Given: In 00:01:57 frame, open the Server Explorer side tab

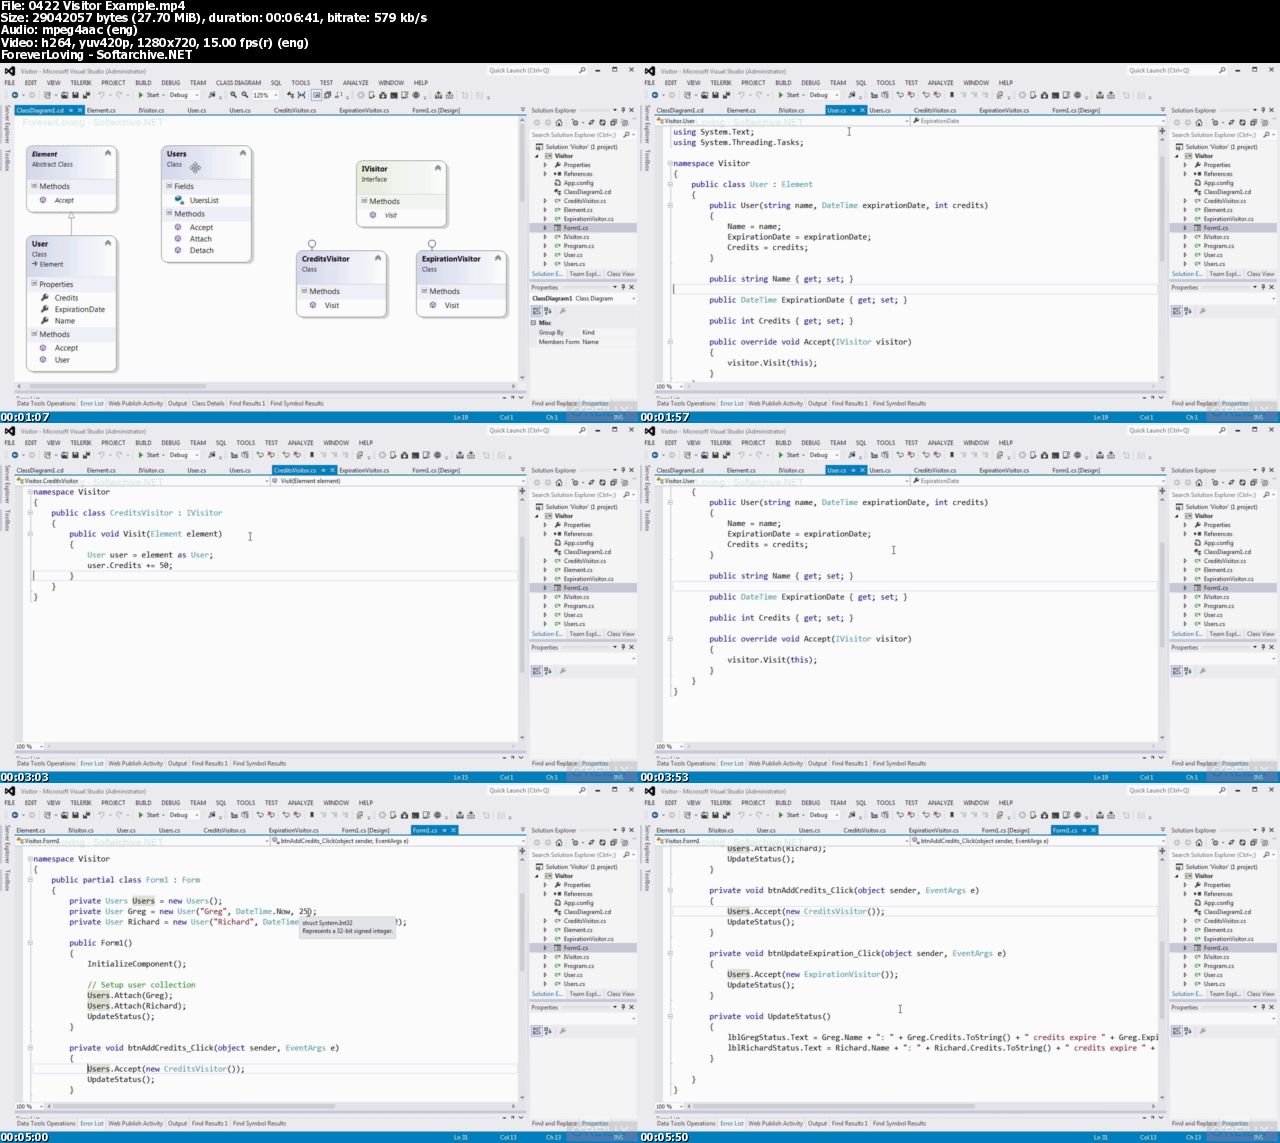Looking at the screenshot, I should pyautogui.click(x=647, y=125).
